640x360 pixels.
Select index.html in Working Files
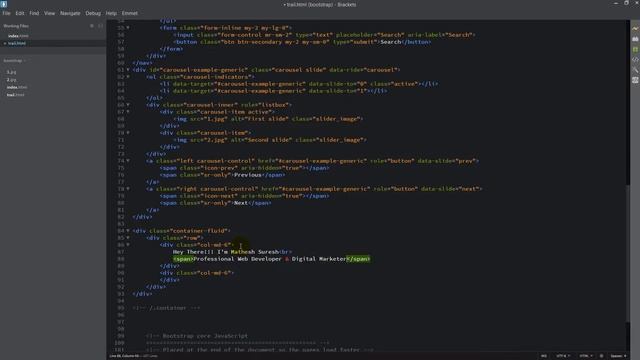coord(18,36)
